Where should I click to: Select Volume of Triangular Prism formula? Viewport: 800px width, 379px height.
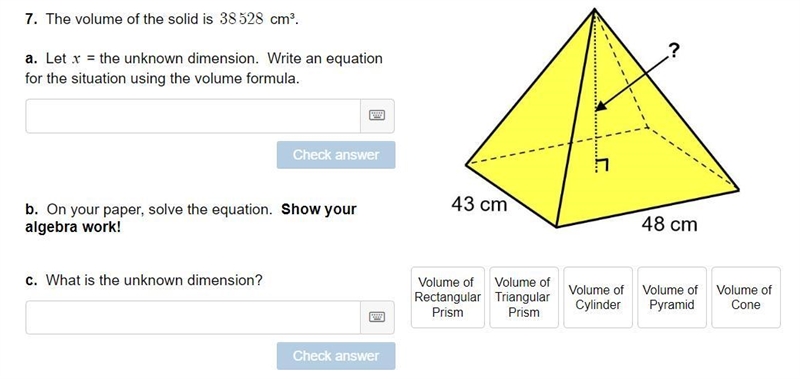[523, 297]
